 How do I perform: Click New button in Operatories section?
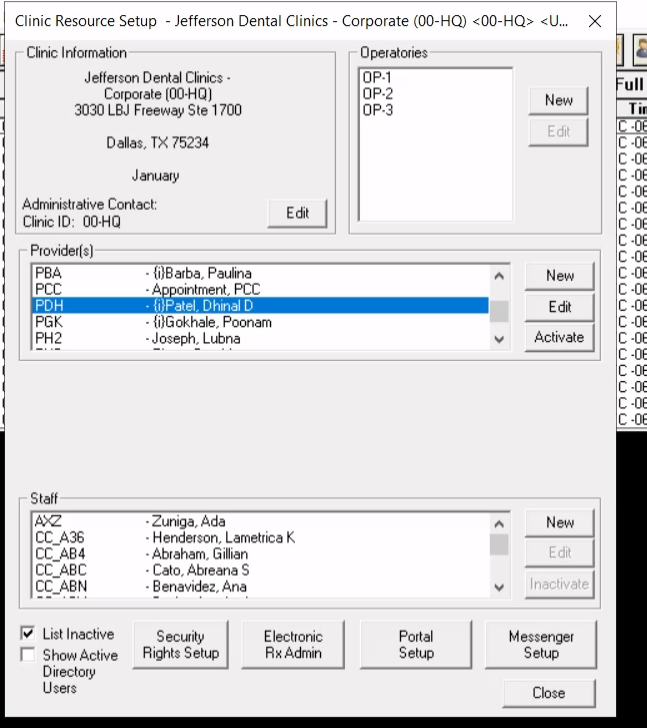coord(558,100)
